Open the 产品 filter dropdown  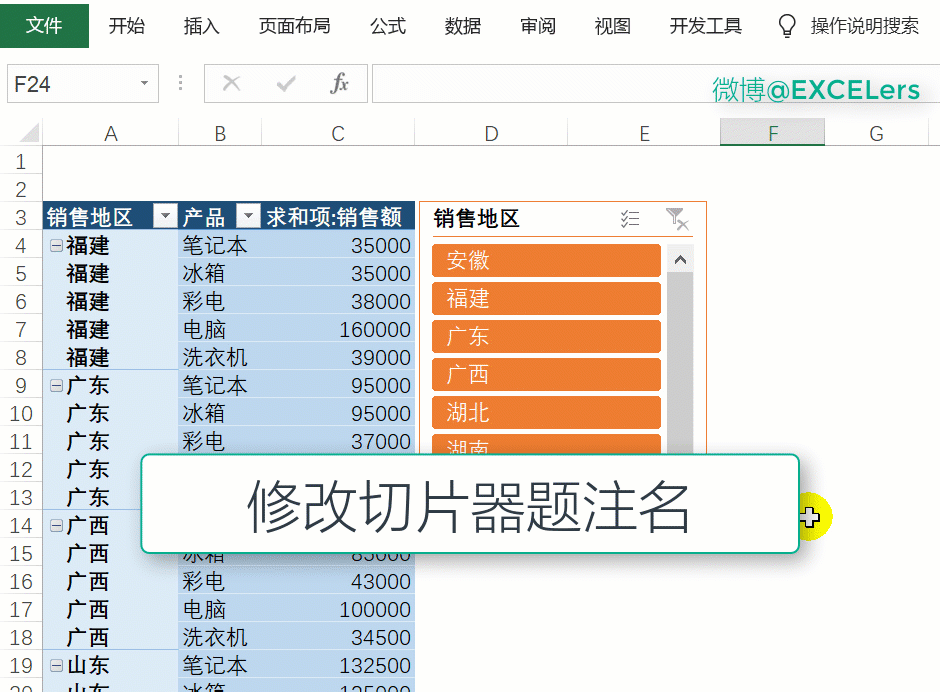[x=248, y=217]
